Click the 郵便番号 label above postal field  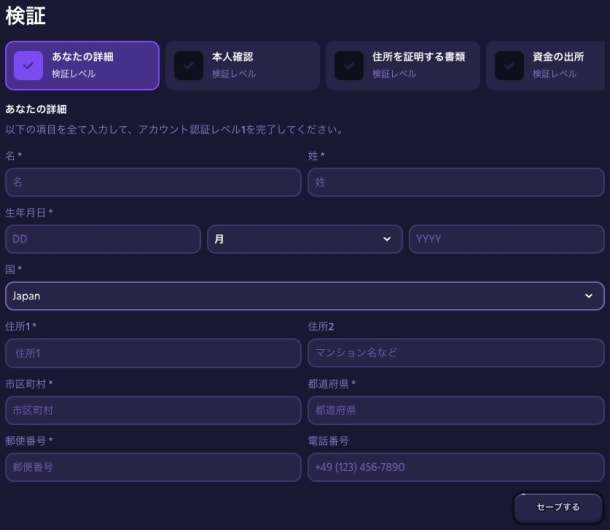tap(29, 441)
